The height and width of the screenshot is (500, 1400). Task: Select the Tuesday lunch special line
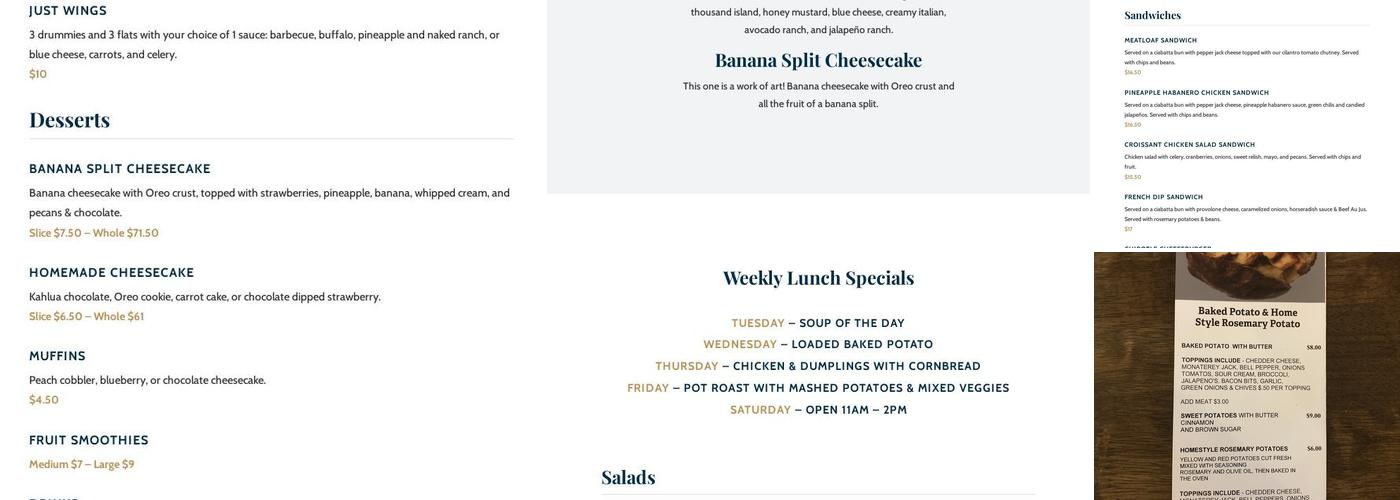pyautogui.click(x=818, y=323)
